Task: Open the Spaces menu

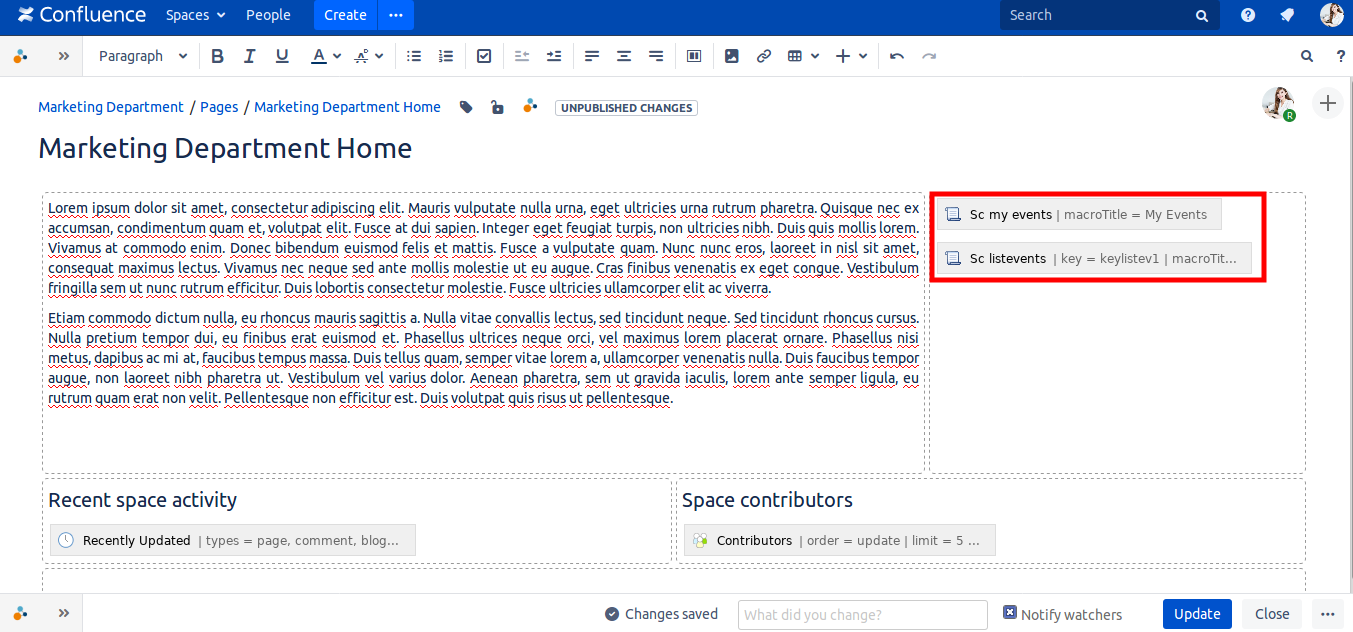Action: [x=195, y=15]
